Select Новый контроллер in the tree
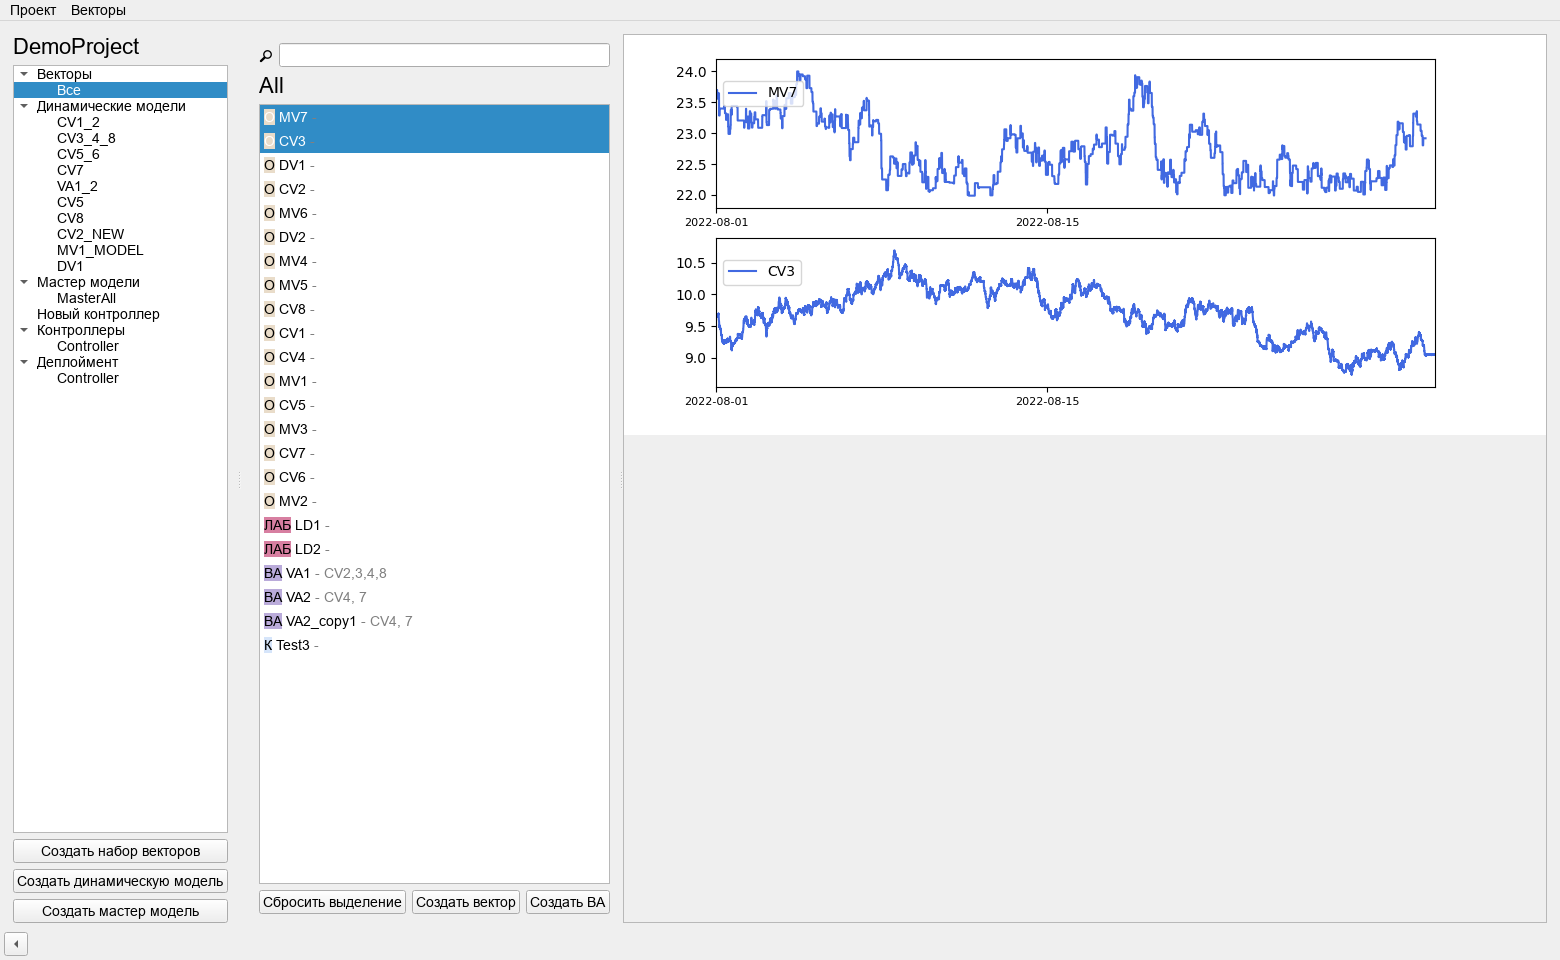The height and width of the screenshot is (960, 1560). [98, 314]
